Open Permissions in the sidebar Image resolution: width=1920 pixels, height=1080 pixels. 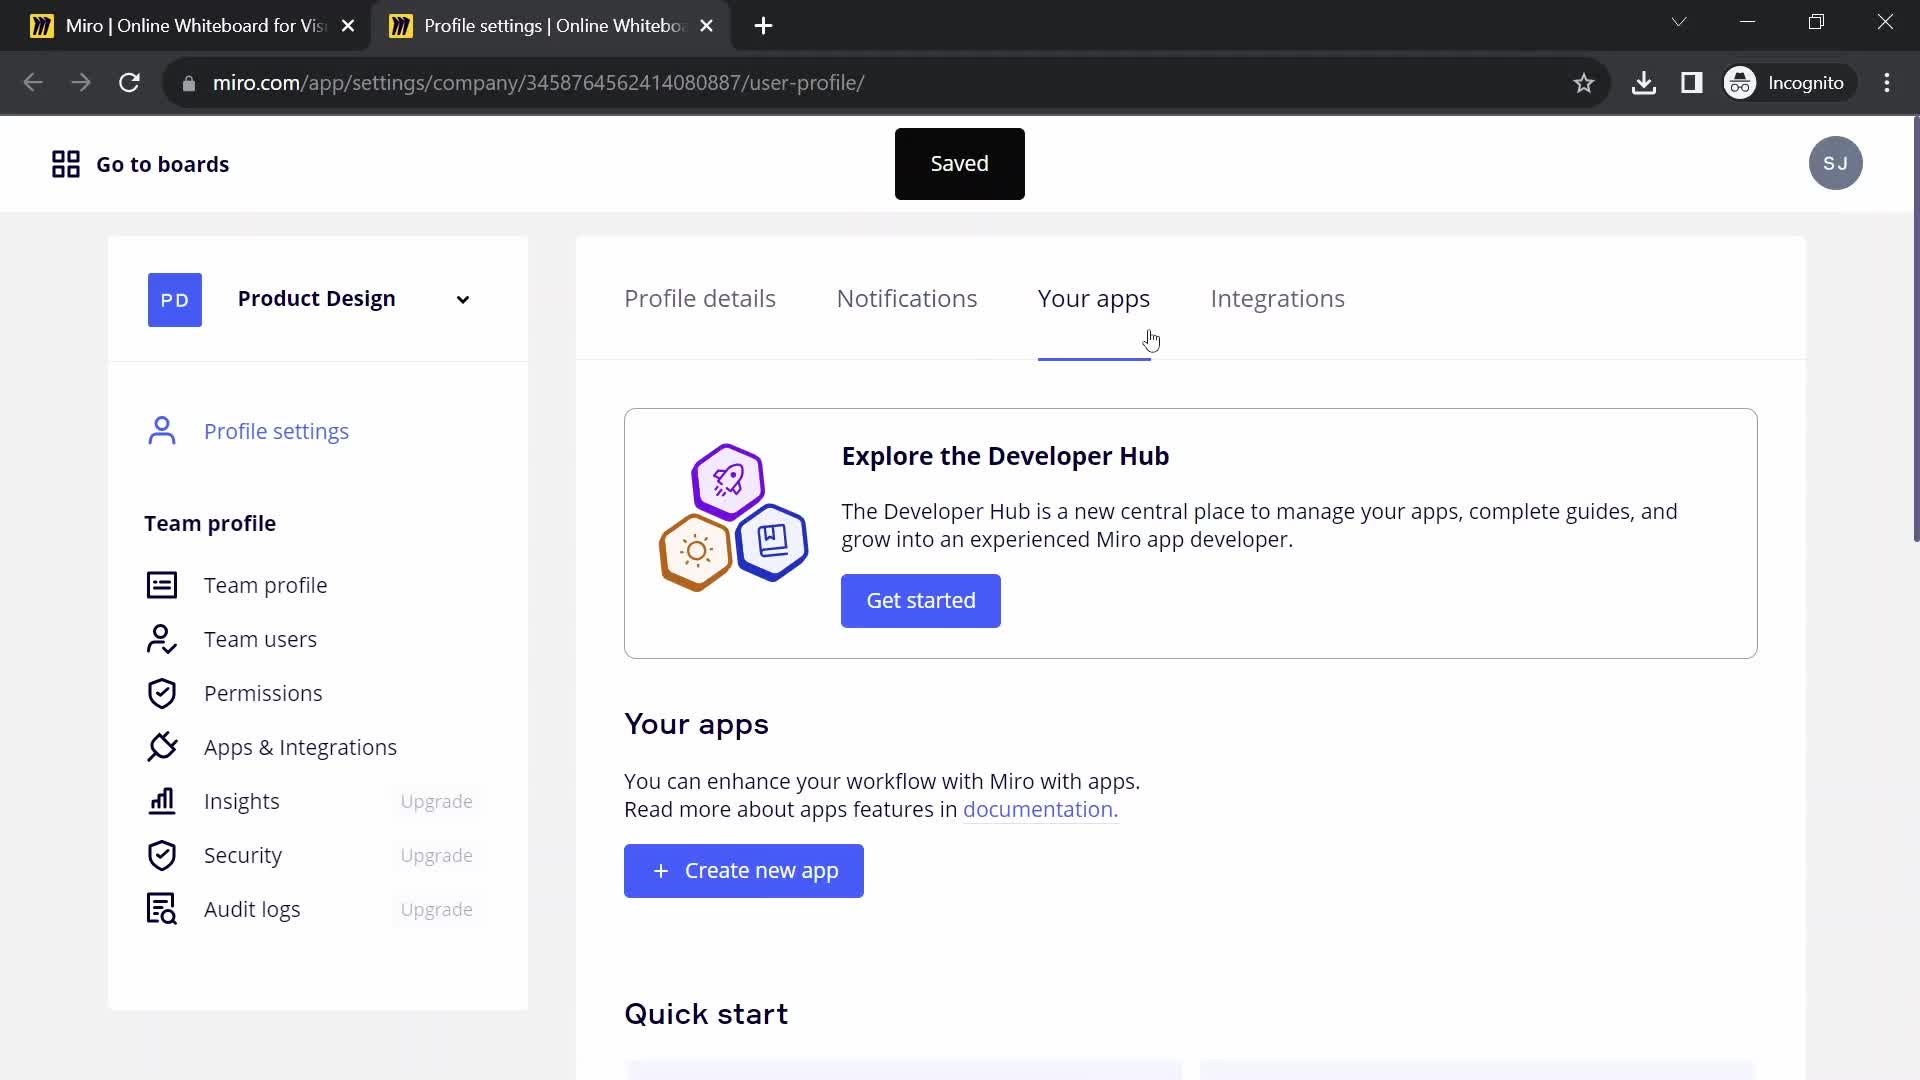263,694
